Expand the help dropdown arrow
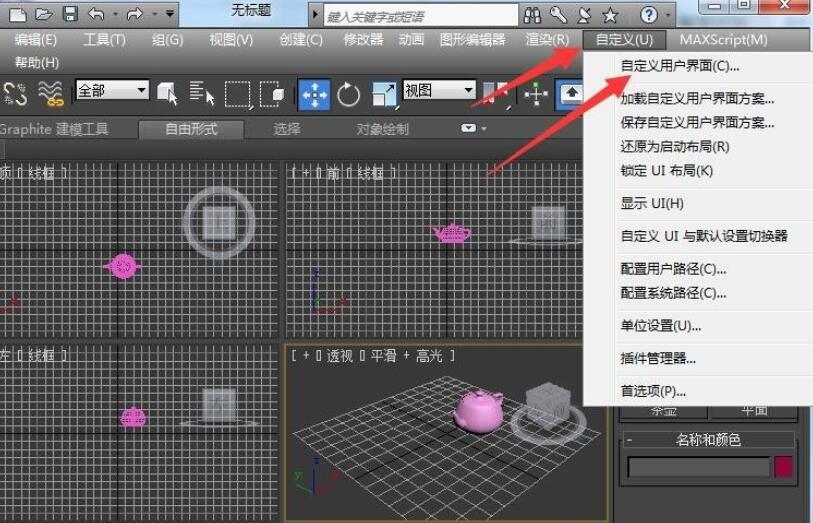The image size is (813, 523). point(667,16)
